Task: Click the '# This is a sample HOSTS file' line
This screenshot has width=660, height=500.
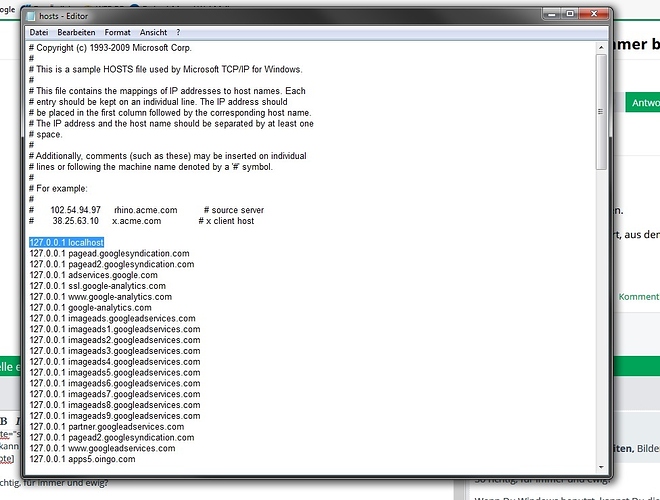Action: click(165, 69)
